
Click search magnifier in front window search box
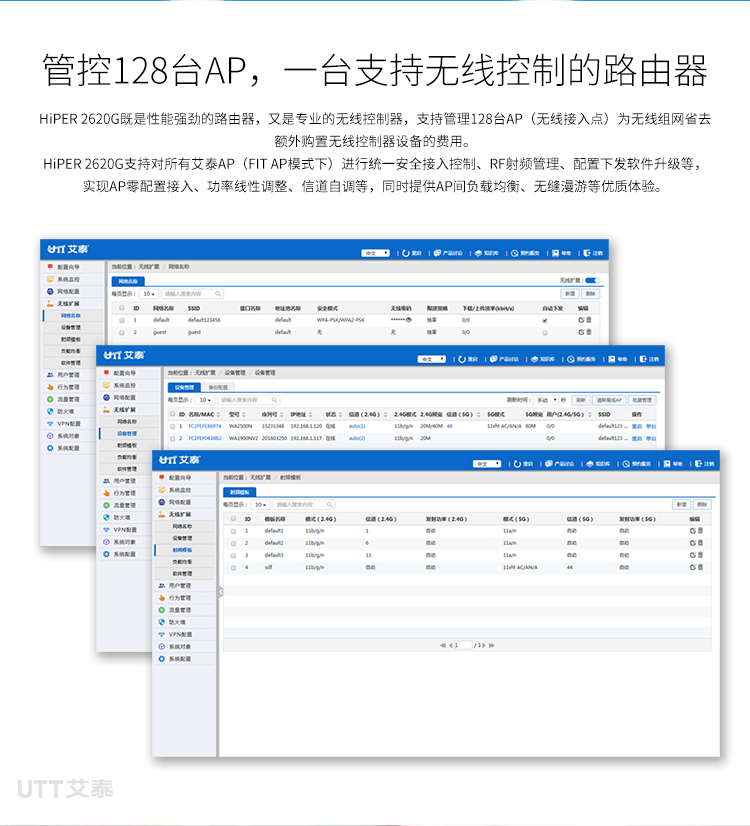tap(329, 505)
